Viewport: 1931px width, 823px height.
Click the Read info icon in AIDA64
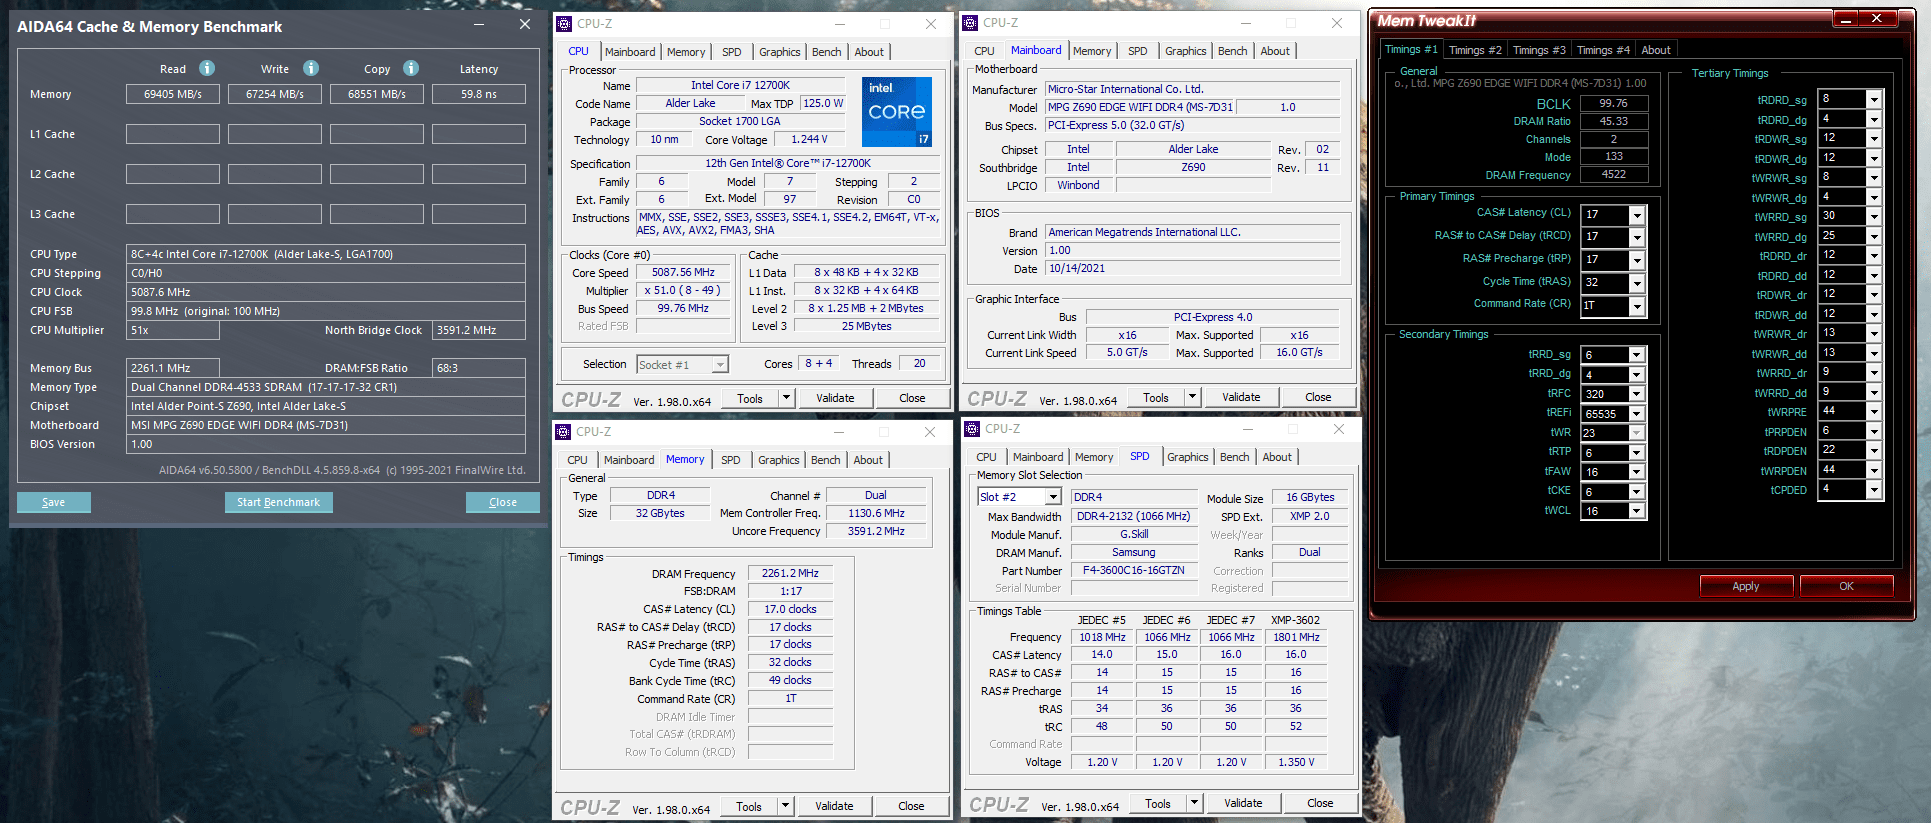click(x=207, y=68)
